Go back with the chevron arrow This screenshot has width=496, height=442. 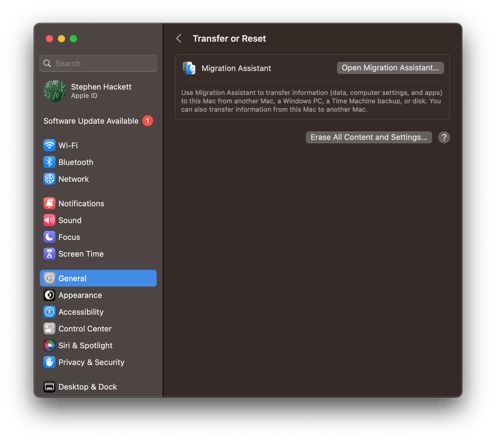[x=179, y=39]
